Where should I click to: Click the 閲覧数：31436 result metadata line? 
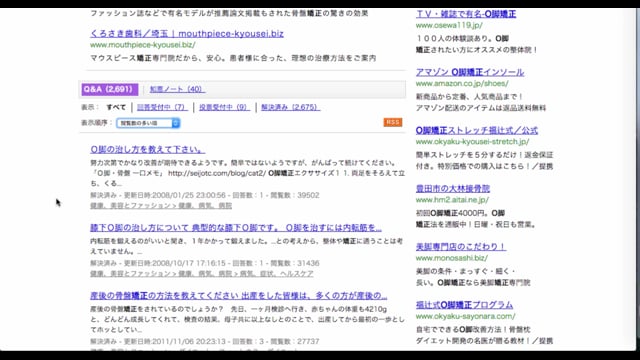coord(205,263)
